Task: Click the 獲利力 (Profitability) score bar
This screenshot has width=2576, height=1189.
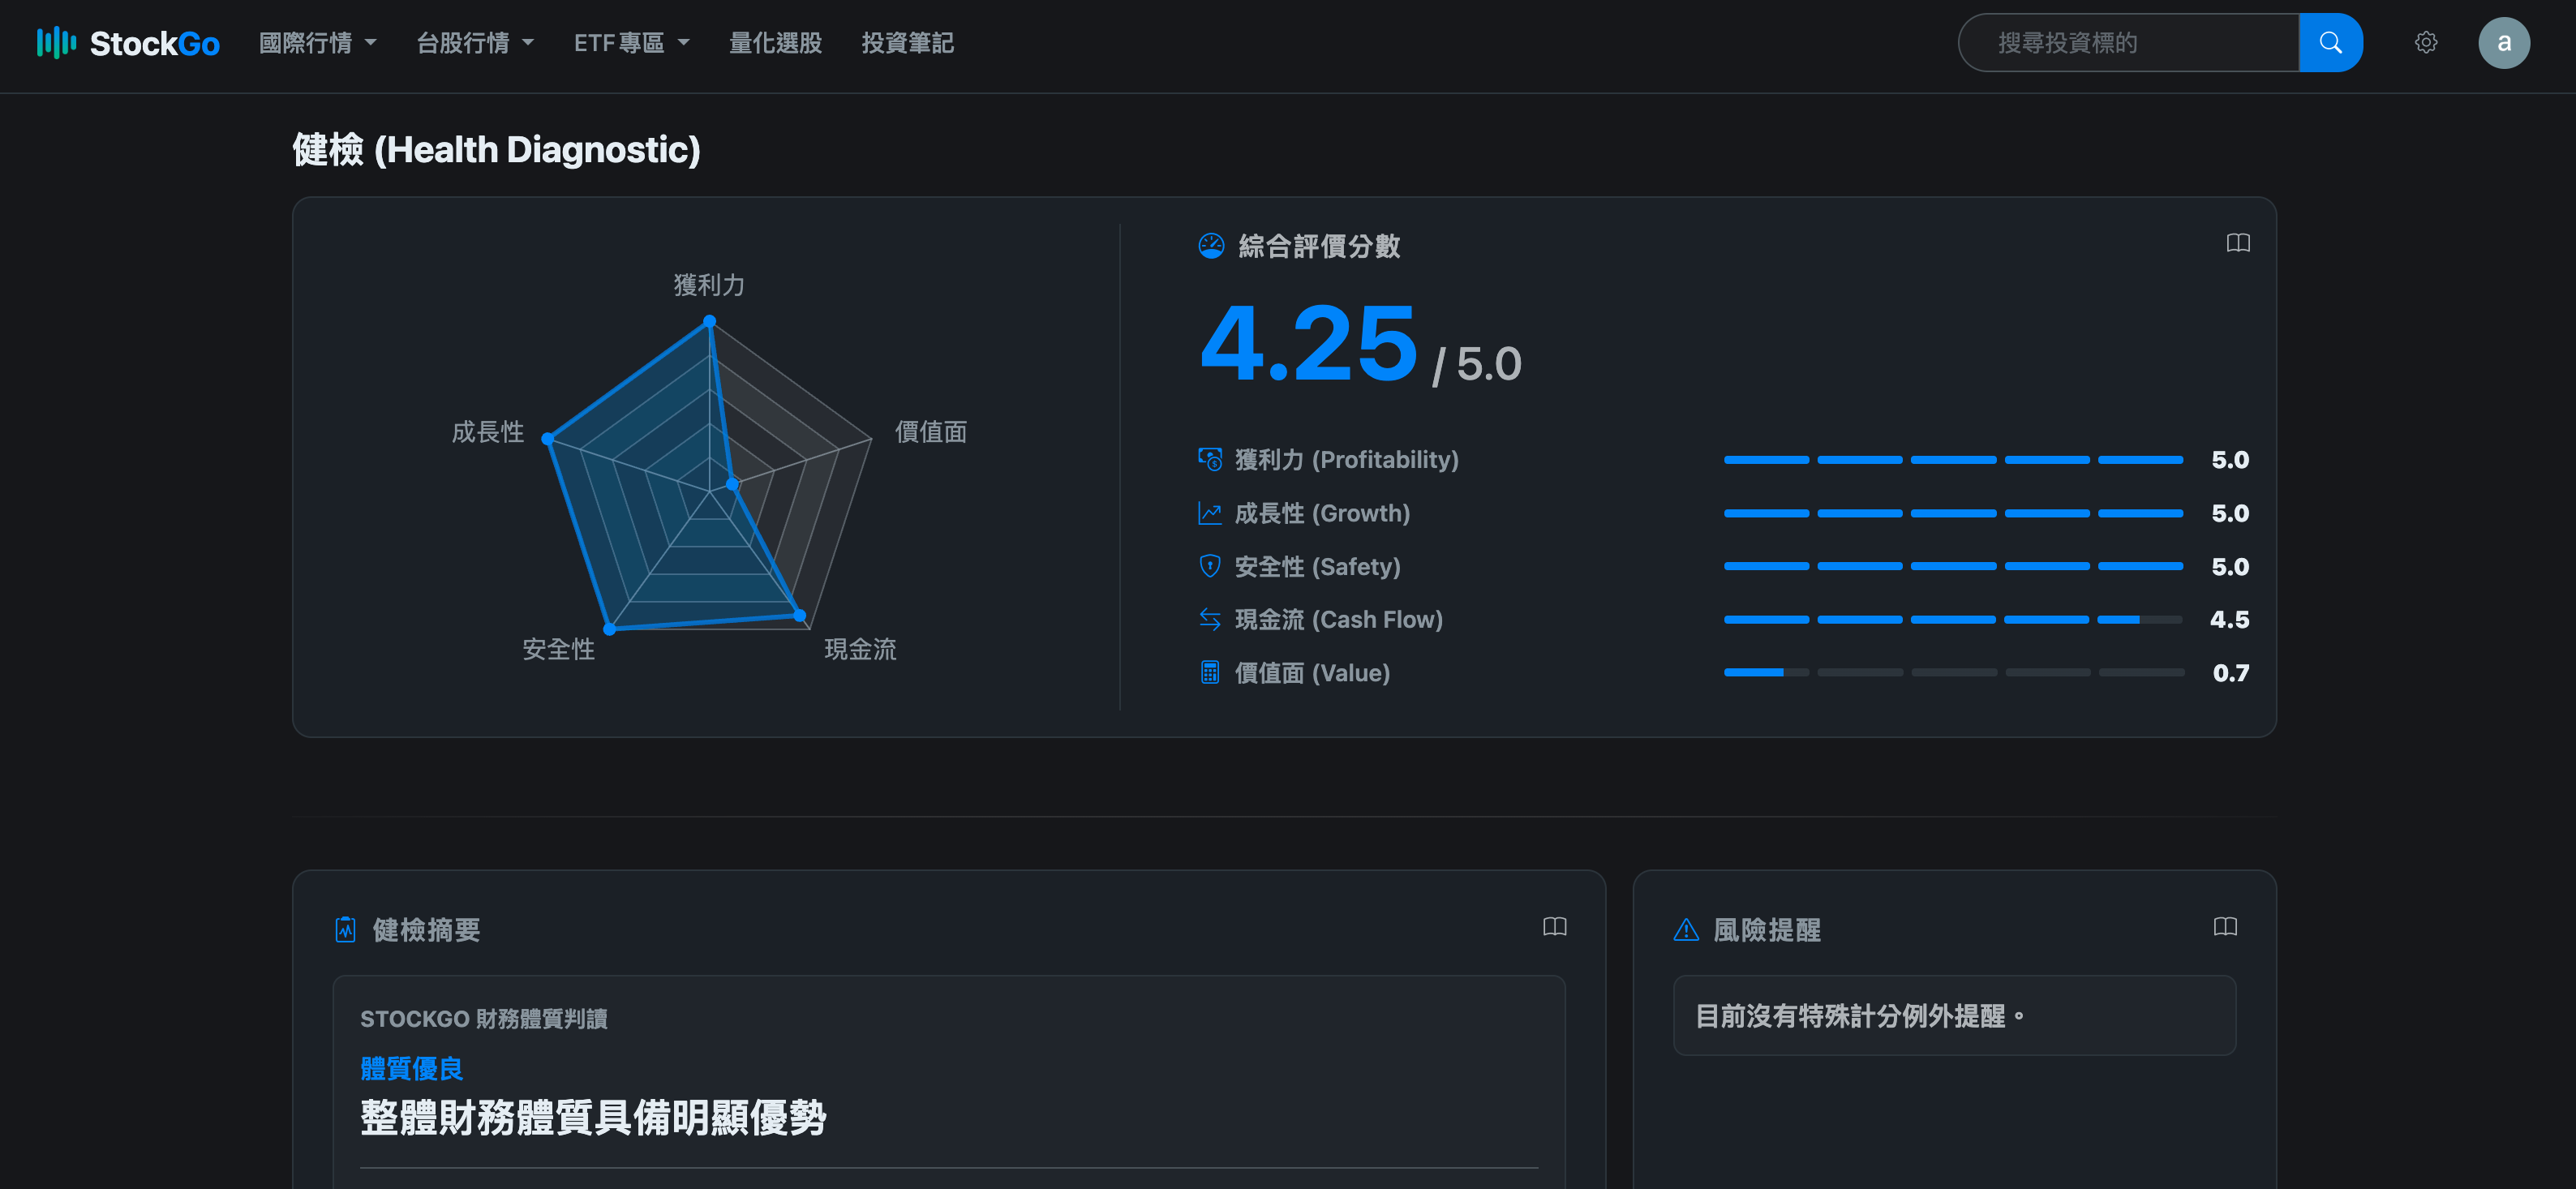Action: pos(1953,460)
